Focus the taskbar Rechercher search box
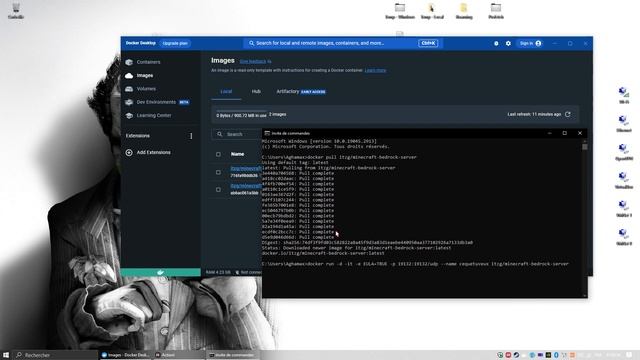The width and height of the screenshot is (640, 360). pos(56,355)
